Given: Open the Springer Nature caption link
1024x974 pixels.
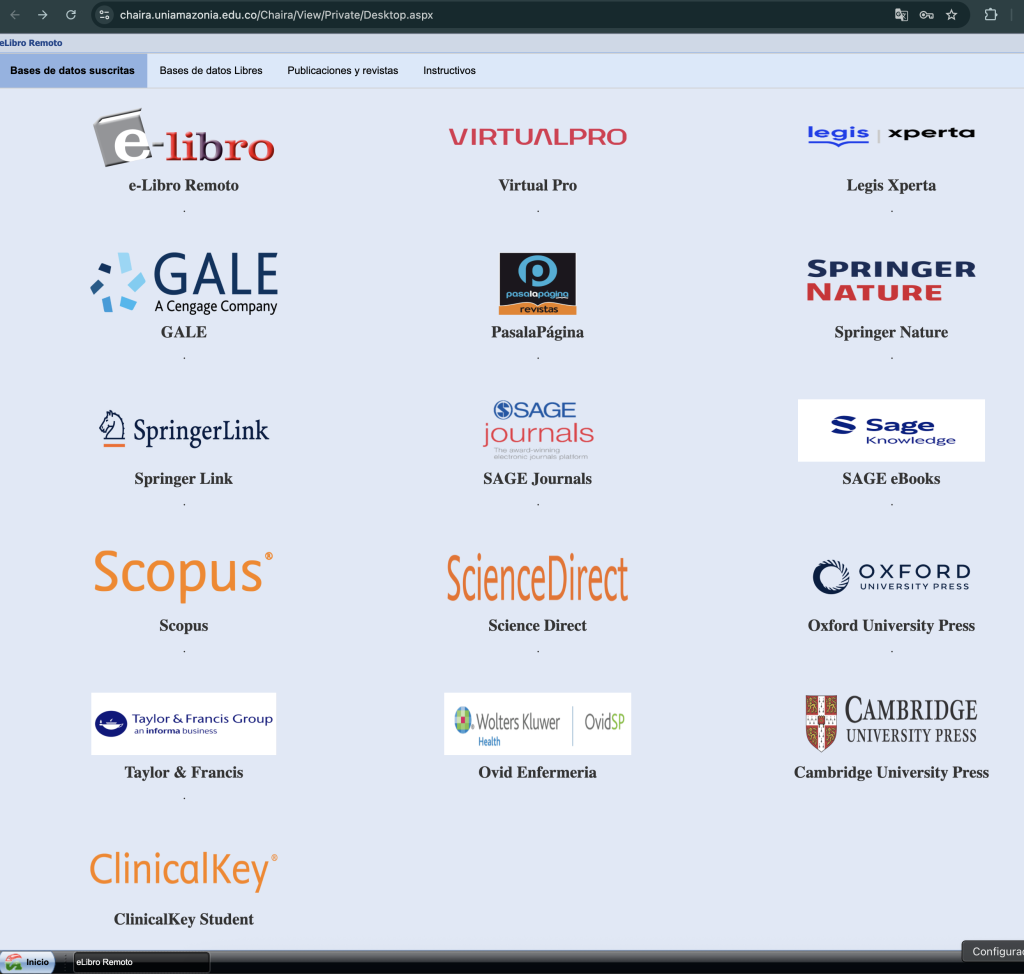Looking at the screenshot, I should pyautogui.click(x=891, y=333).
